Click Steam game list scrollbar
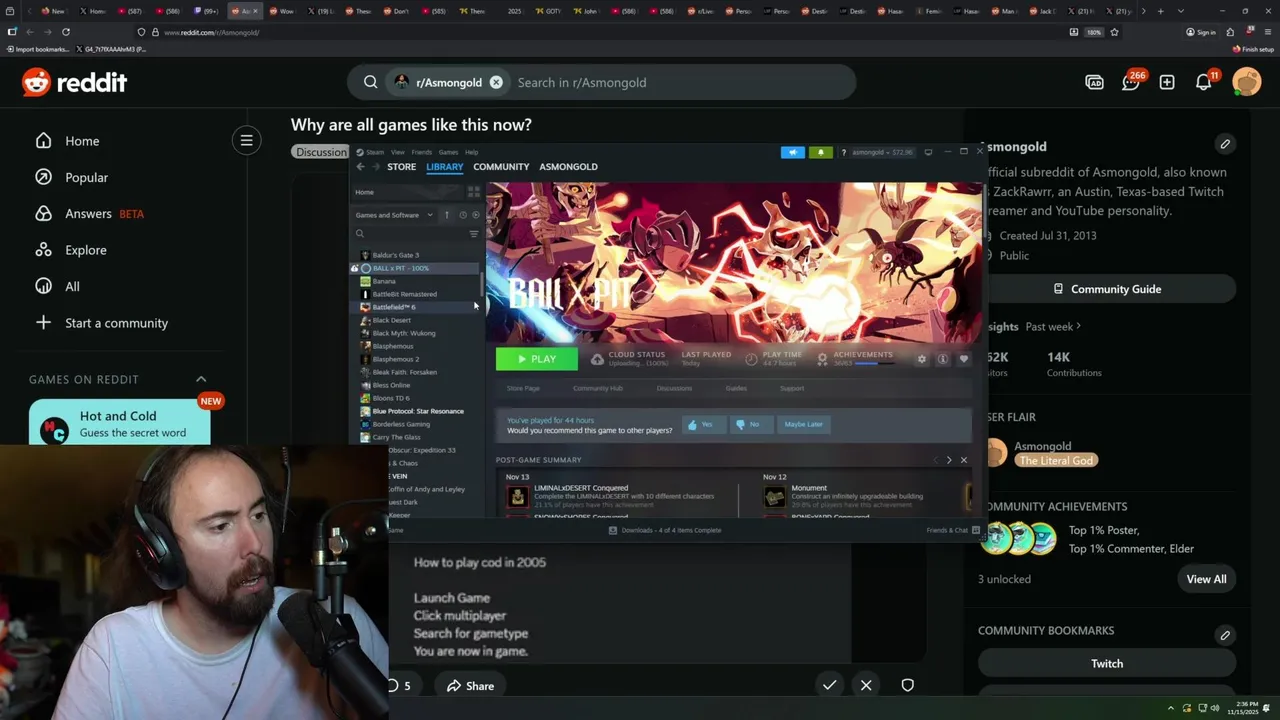The height and width of the screenshot is (720, 1280). 483,285
